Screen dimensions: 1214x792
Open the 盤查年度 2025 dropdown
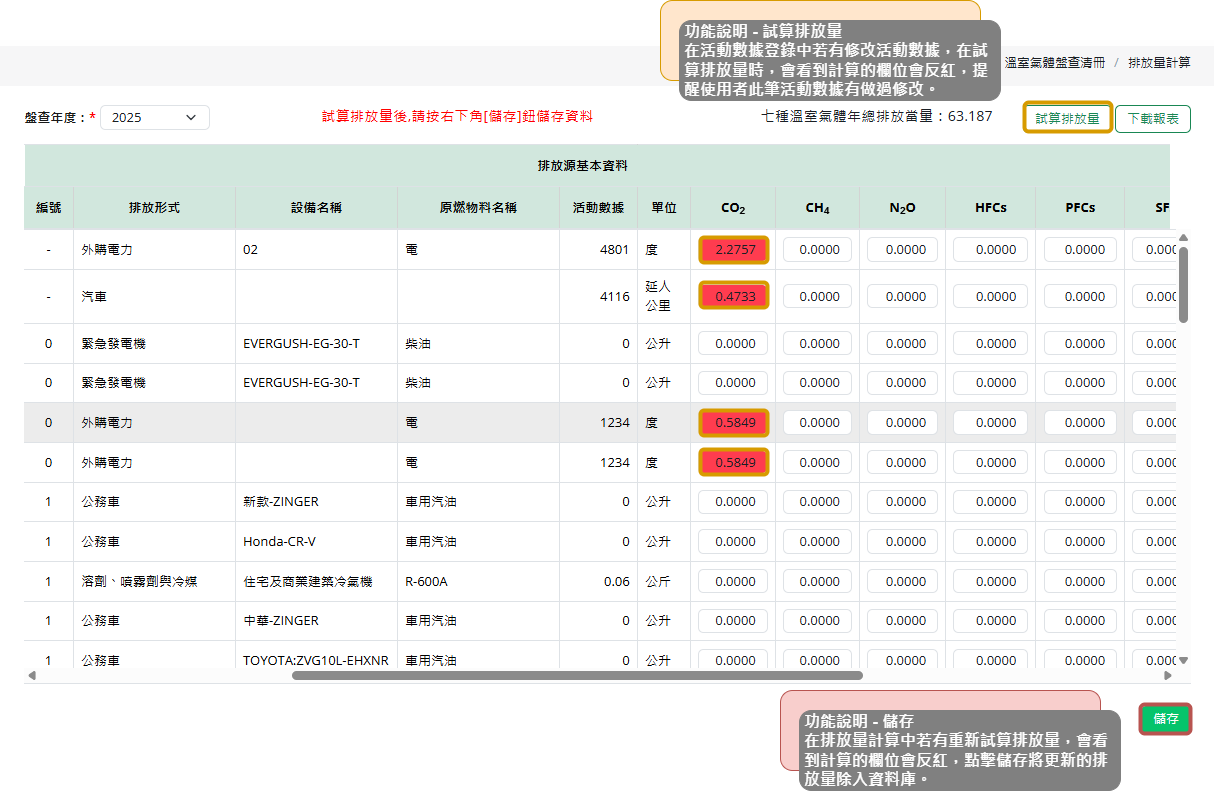[155, 117]
